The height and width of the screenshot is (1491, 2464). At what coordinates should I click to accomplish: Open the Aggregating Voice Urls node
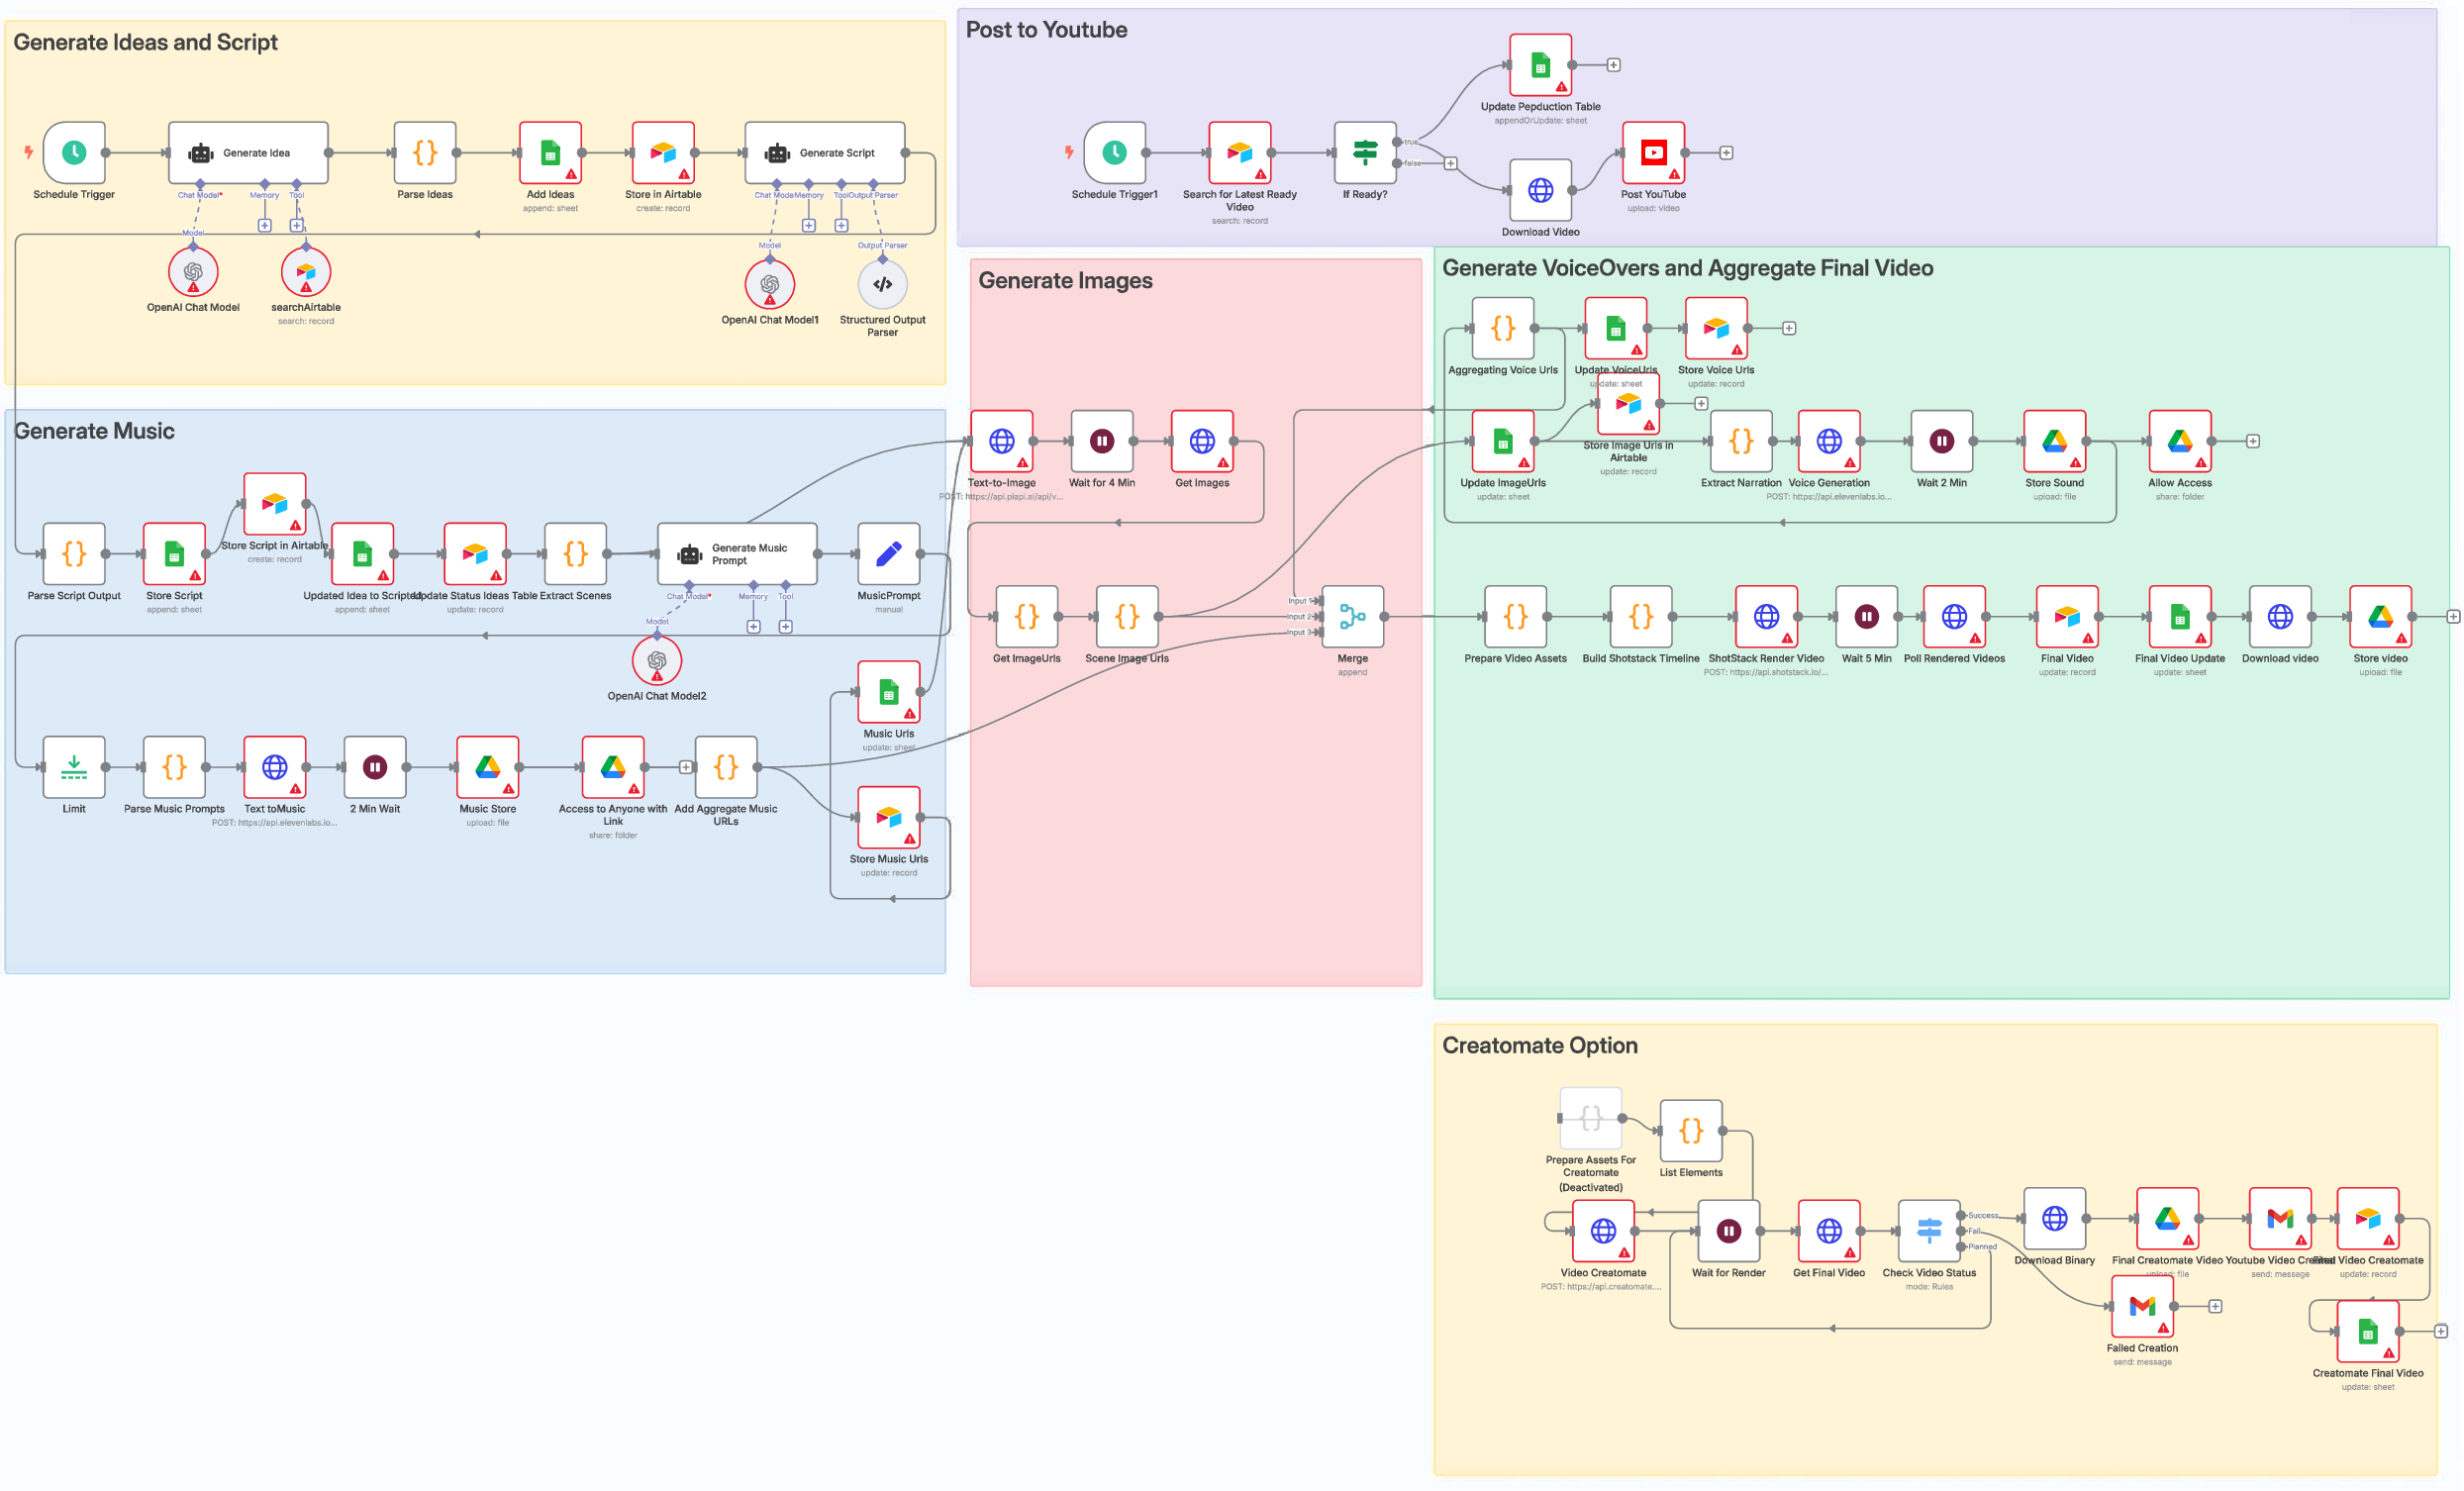(x=1503, y=328)
